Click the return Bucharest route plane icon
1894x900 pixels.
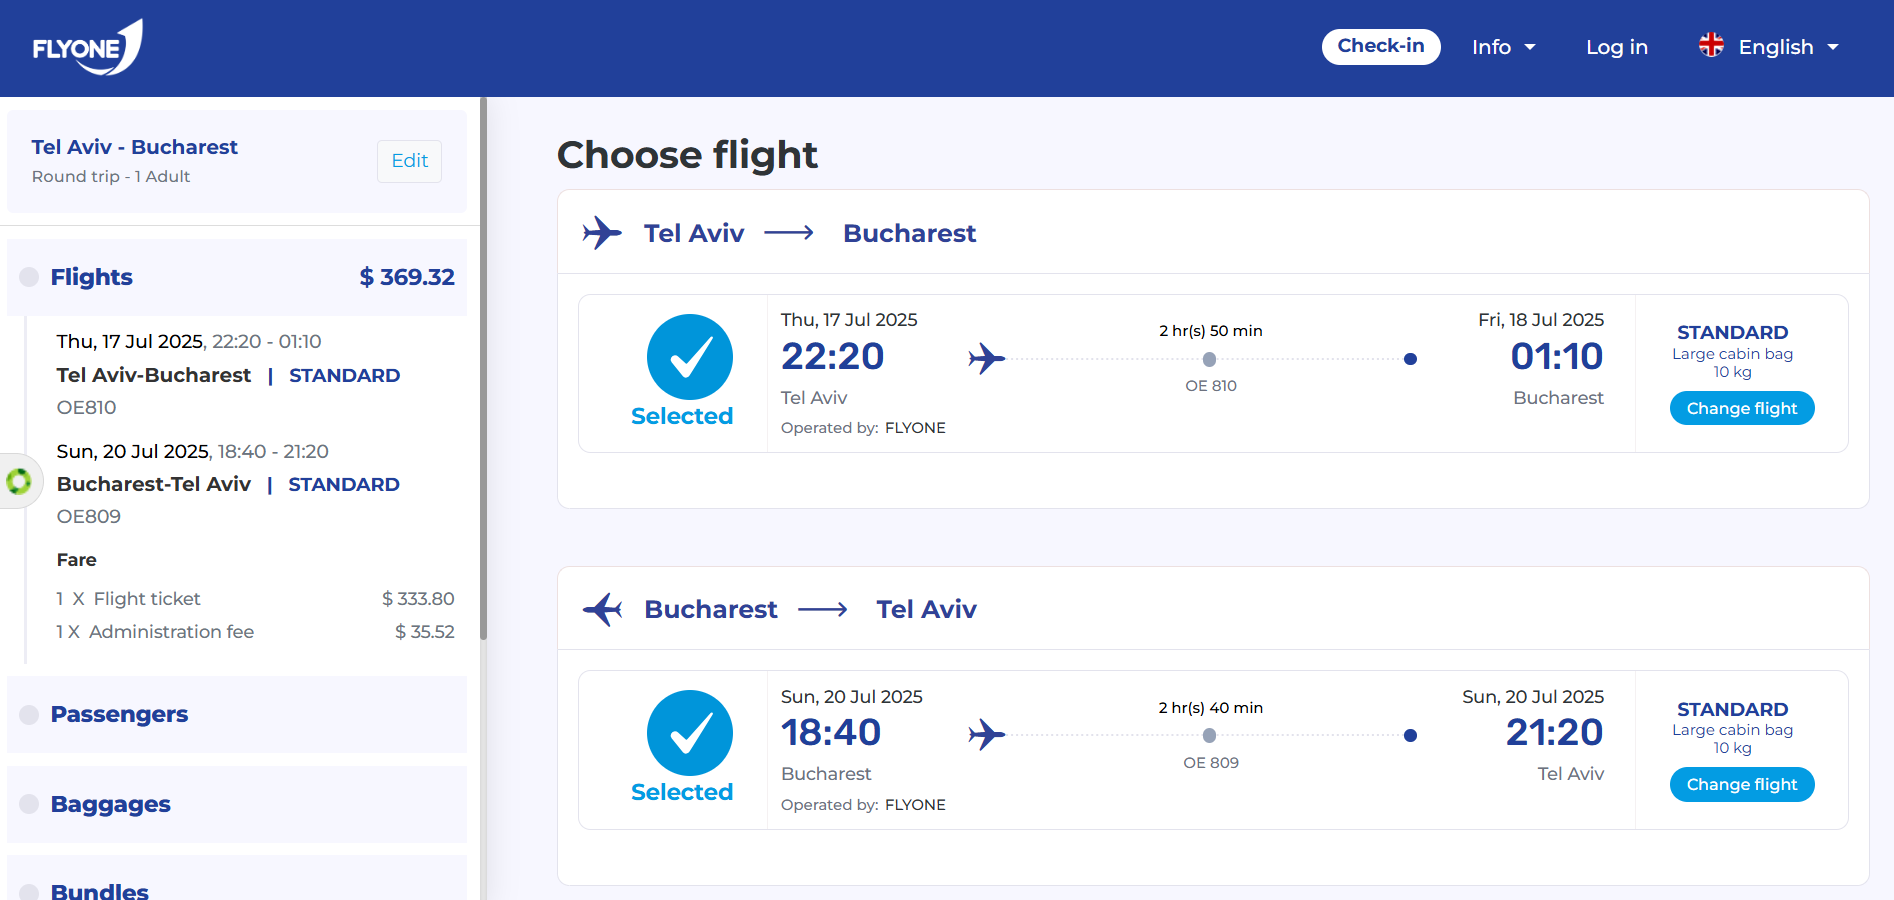602,609
